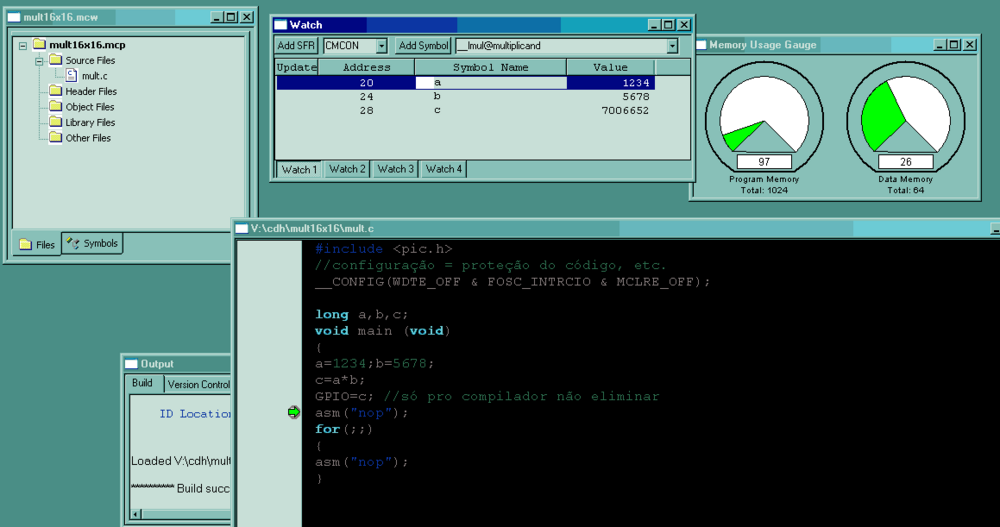Switch to the Watch 2 tab
Image resolution: width=1000 pixels, height=527 pixels.
347,169
